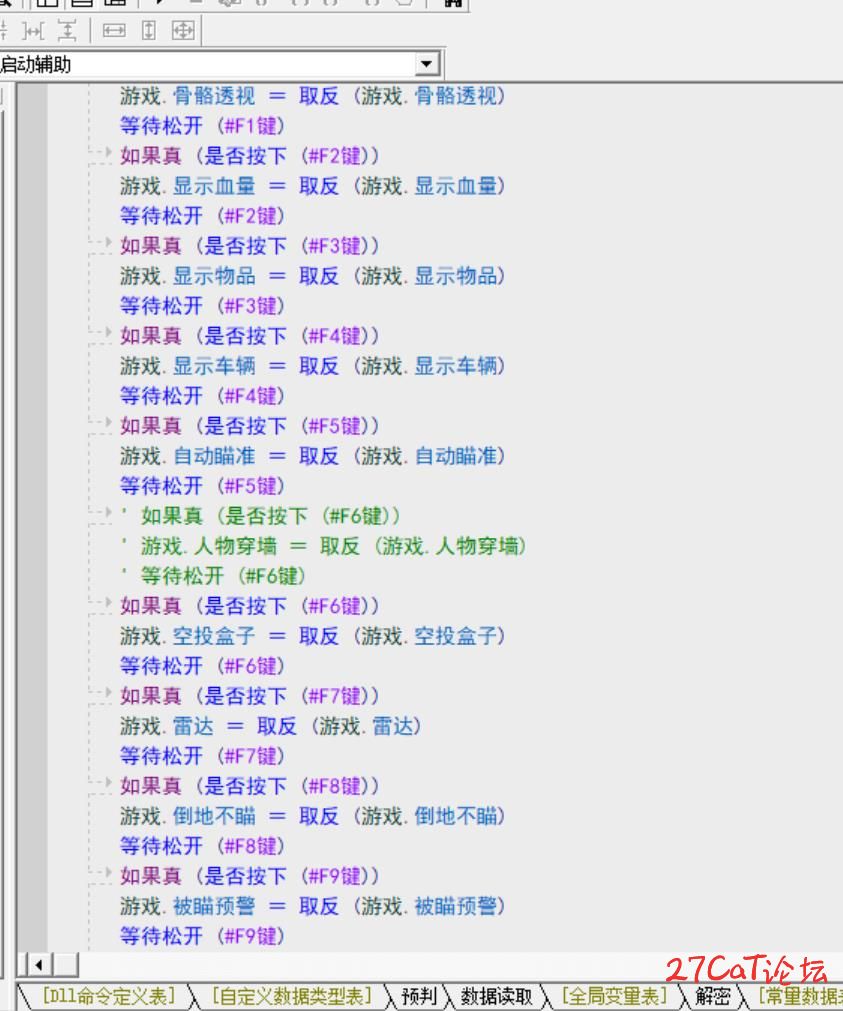Image resolution: width=843 pixels, height=1011 pixels.
Task: Select the active purple 如果真 (#F6键) line
Action: [x=250, y=606]
